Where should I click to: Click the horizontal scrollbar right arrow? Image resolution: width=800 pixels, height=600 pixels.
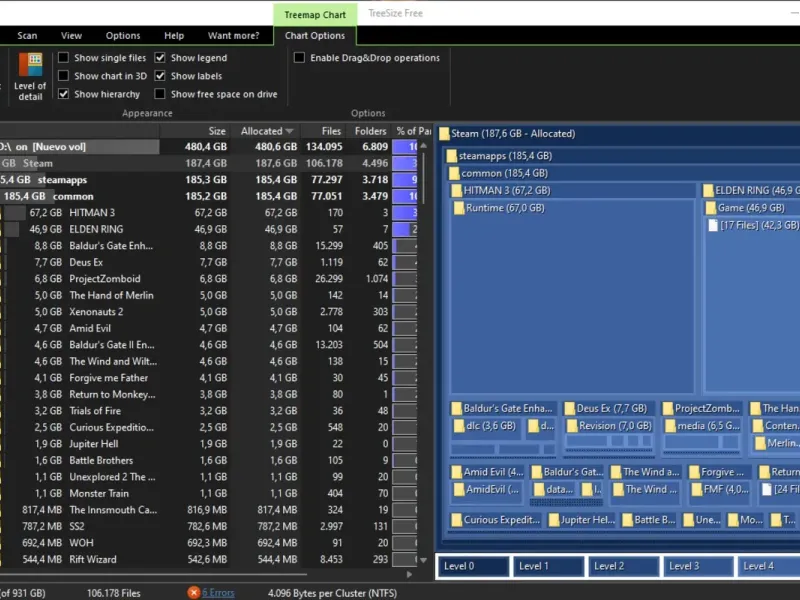(409, 574)
